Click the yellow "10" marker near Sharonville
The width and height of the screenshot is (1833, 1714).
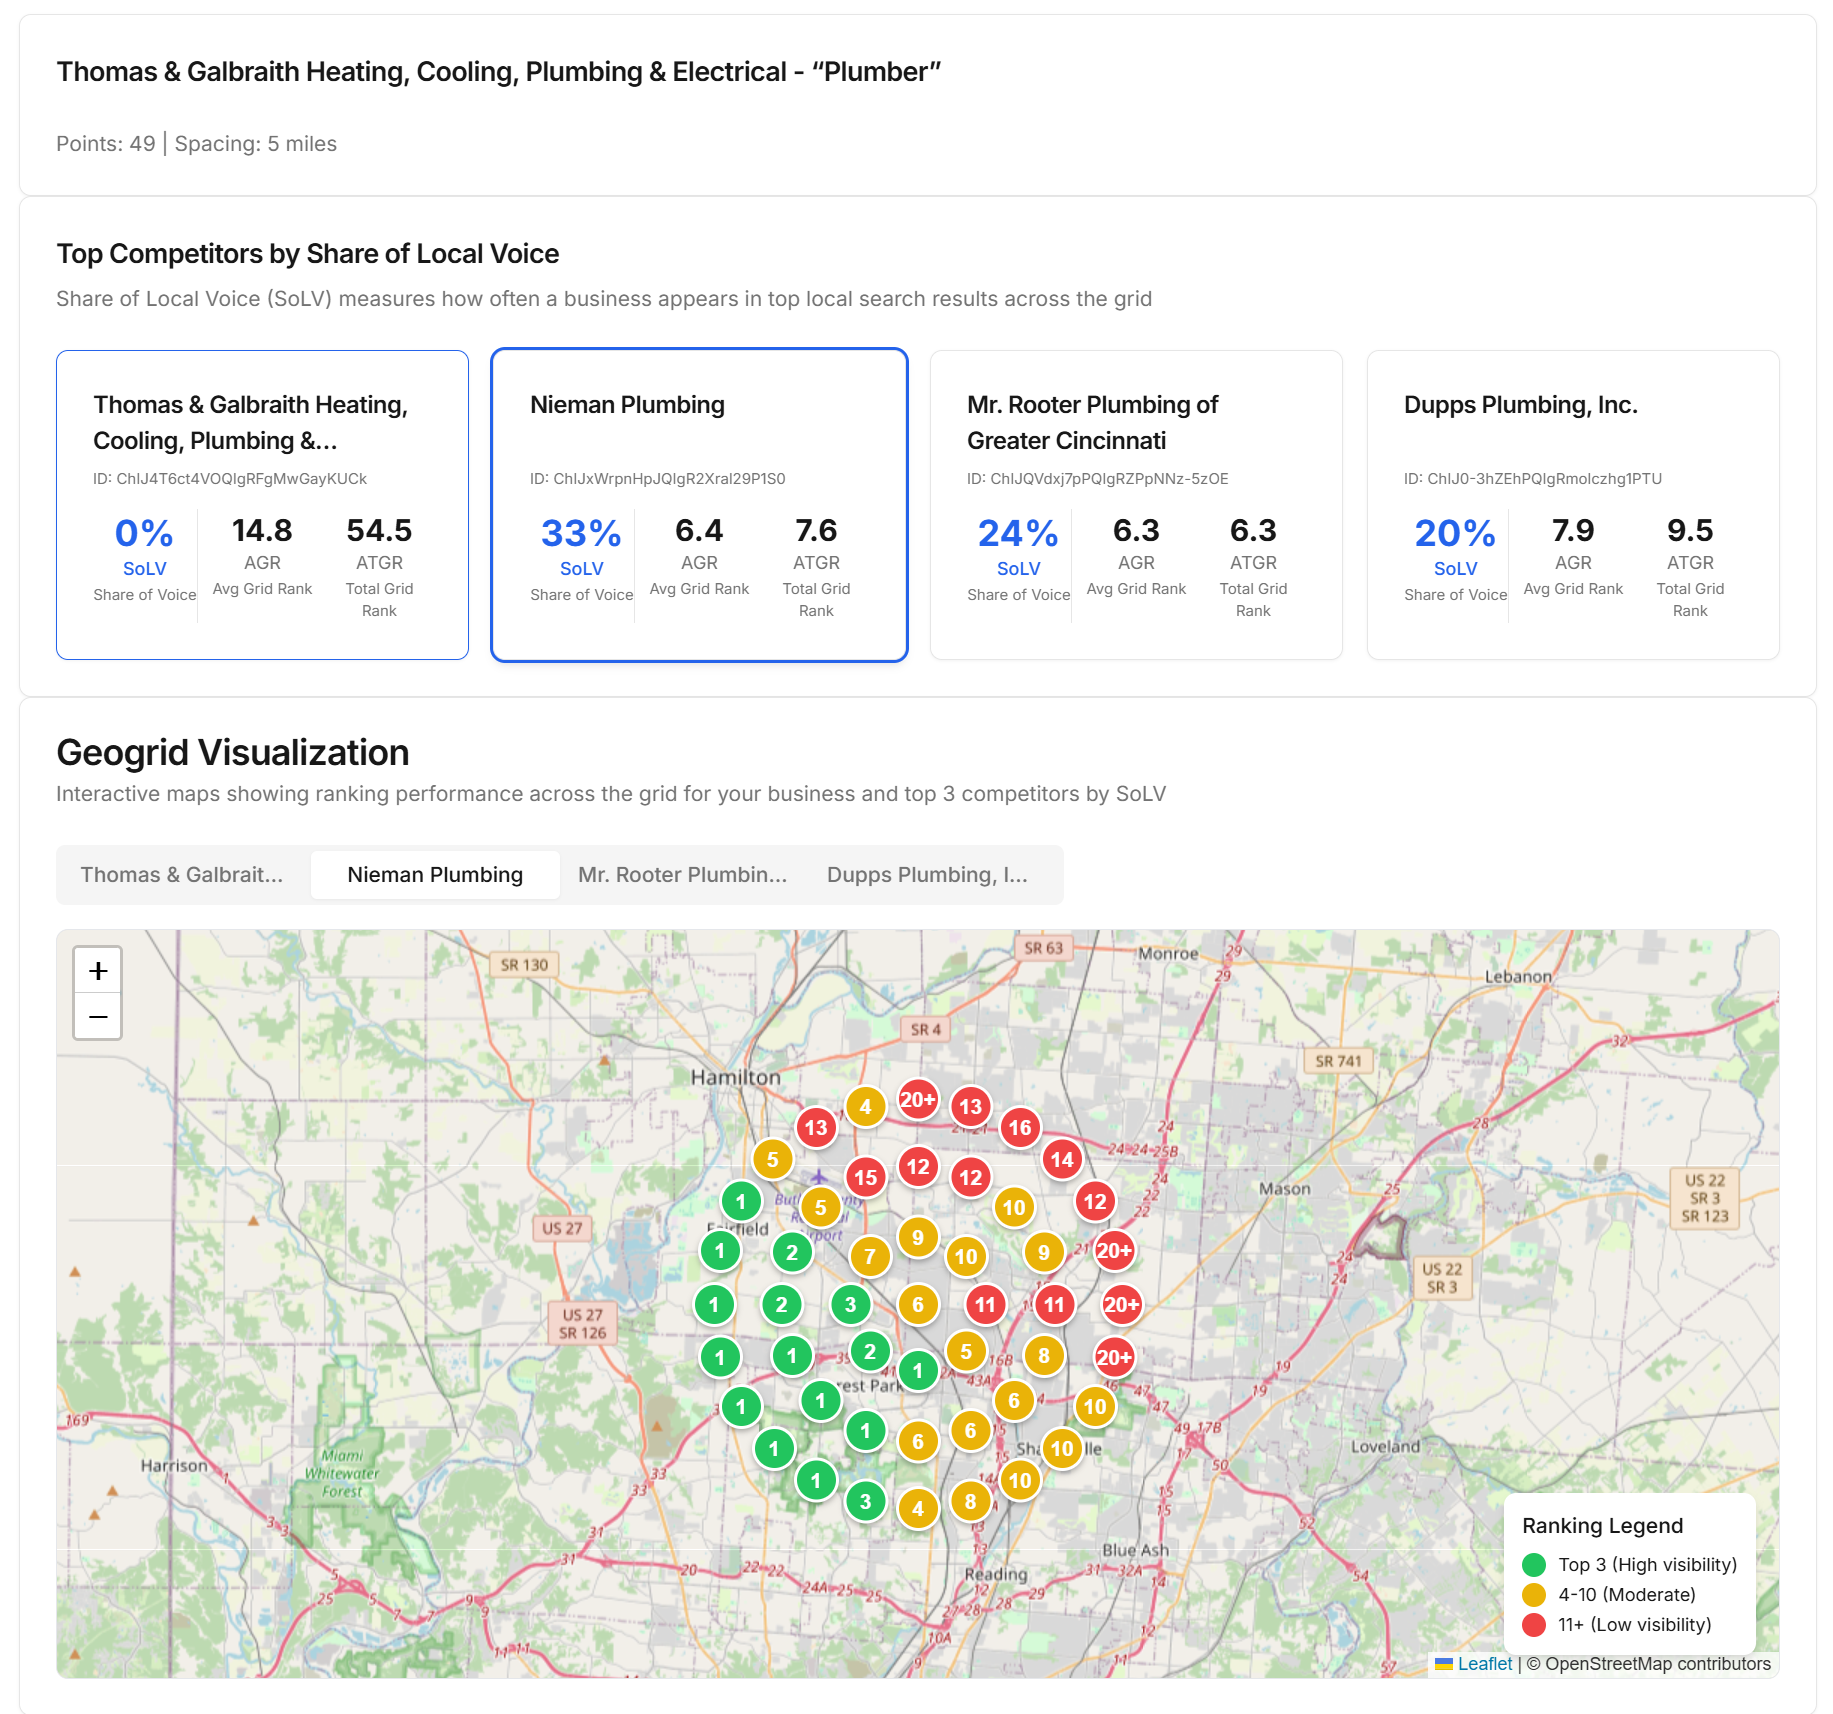pyautogui.click(x=1062, y=1447)
